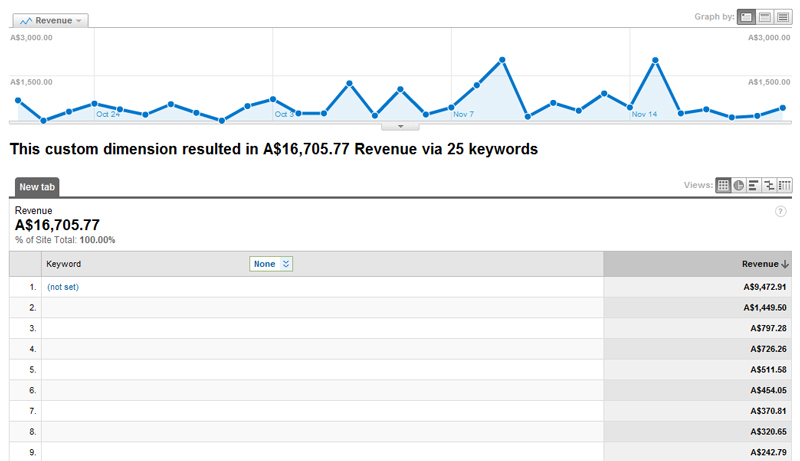Switch to table data view

coord(723,185)
